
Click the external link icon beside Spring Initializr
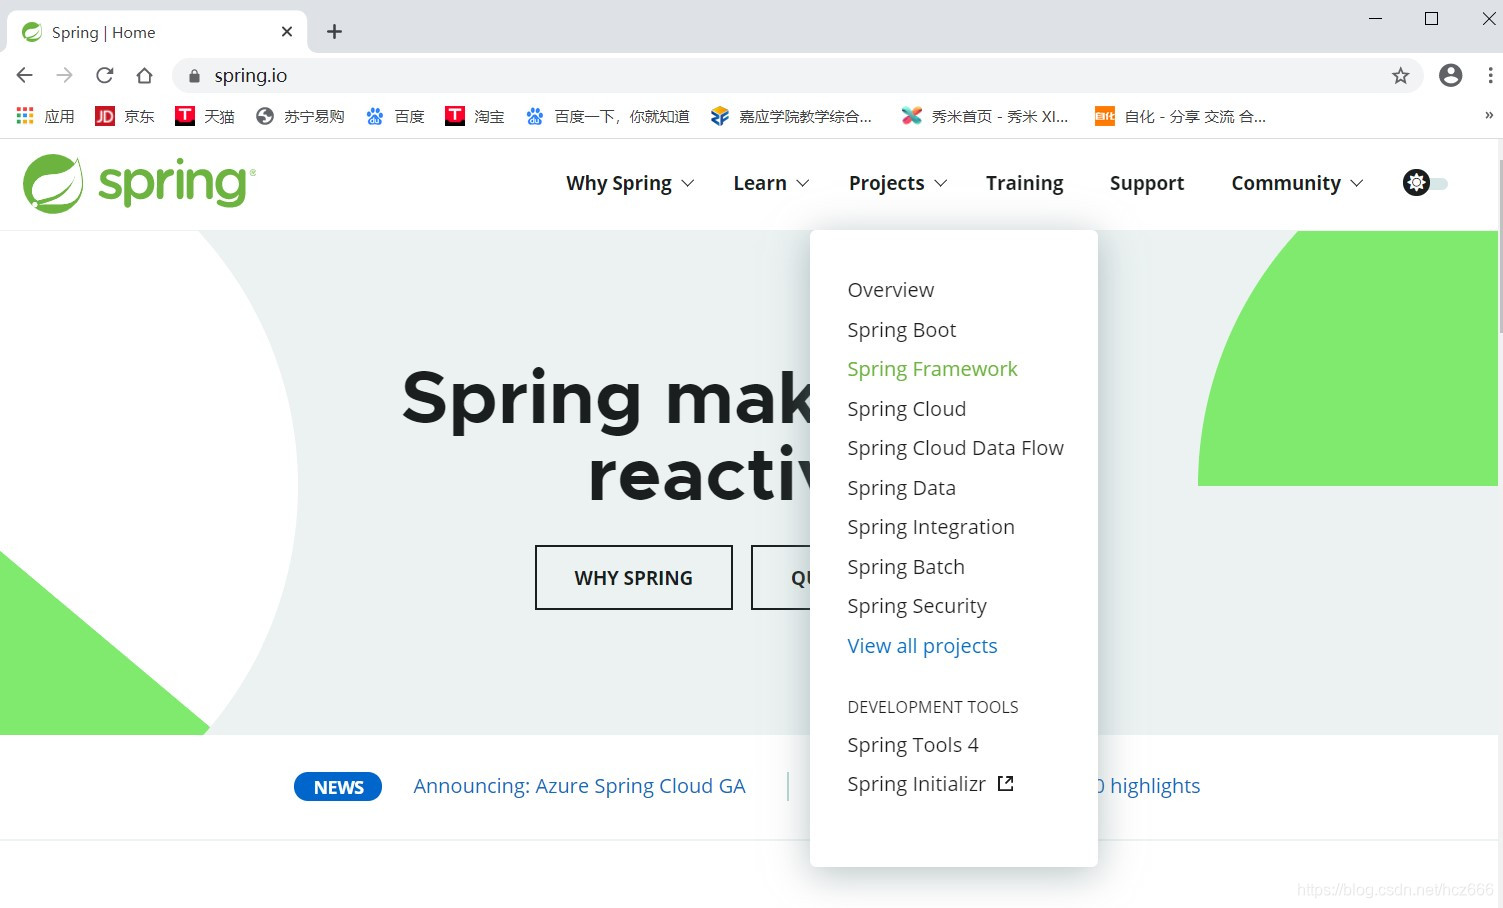click(1006, 784)
